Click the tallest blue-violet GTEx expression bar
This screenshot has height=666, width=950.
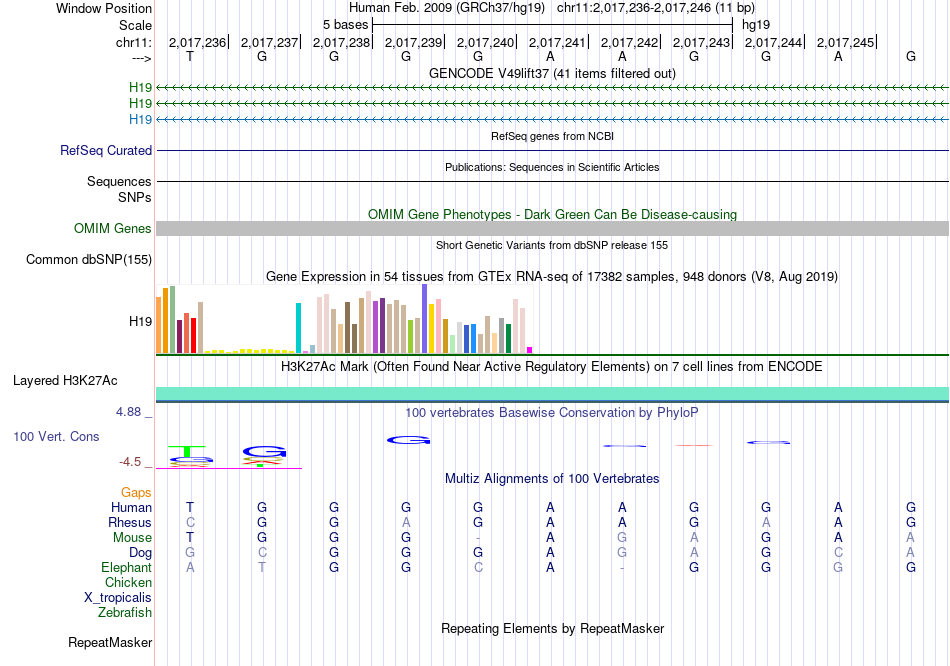point(425,318)
